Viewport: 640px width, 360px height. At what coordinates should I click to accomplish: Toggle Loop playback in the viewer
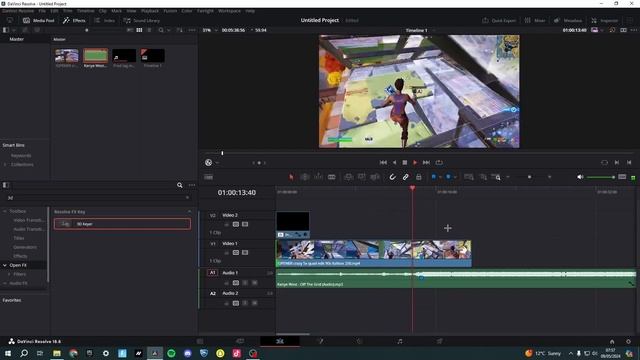439,162
